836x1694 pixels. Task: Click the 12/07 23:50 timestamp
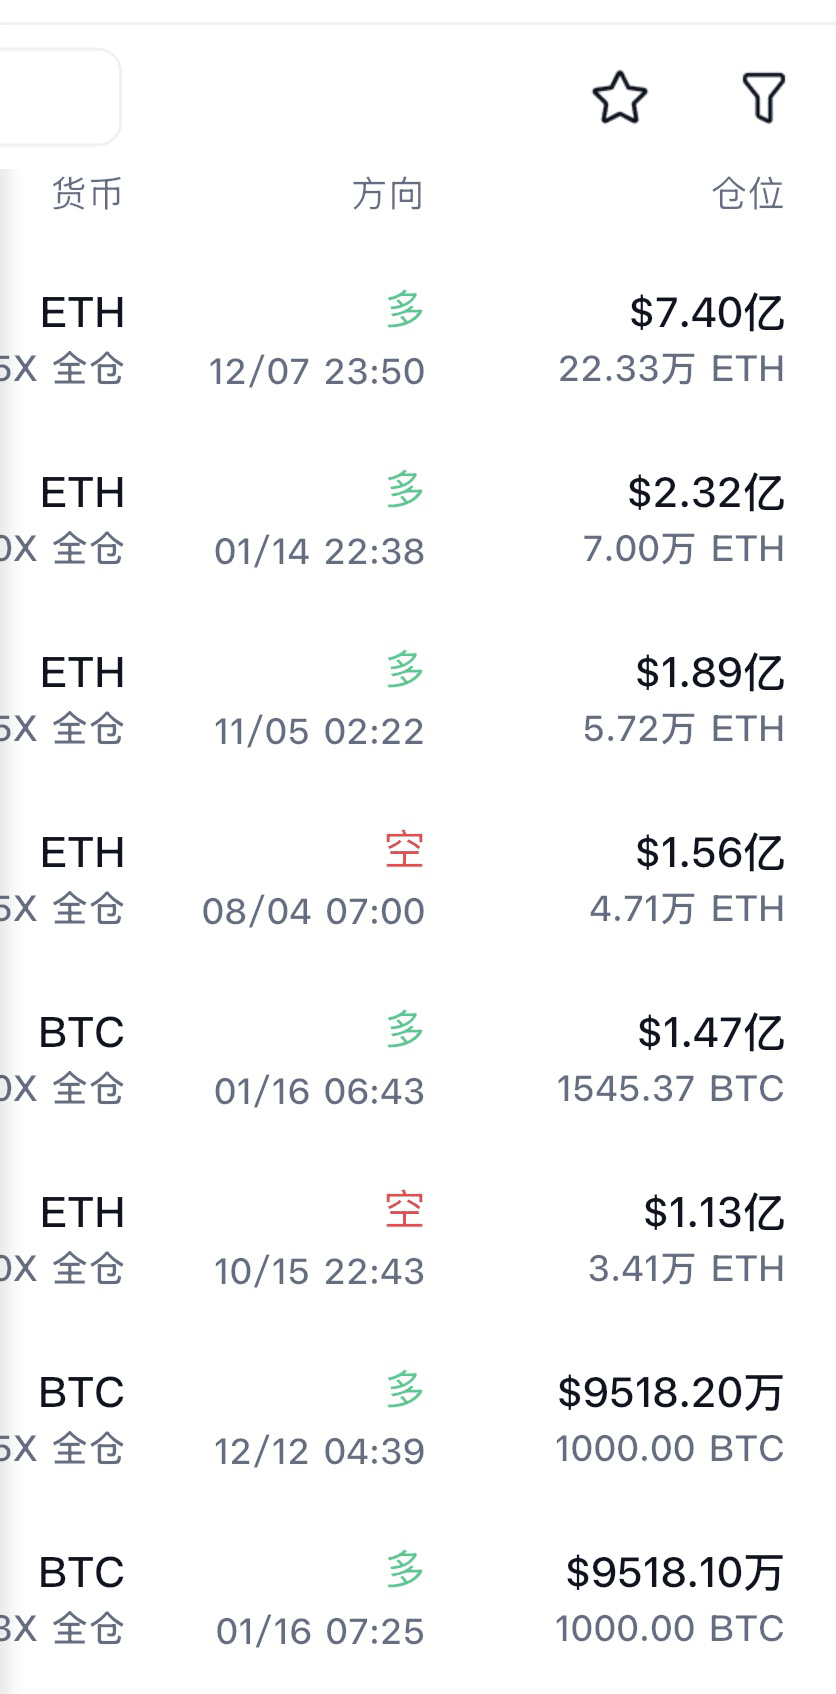tap(316, 372)
